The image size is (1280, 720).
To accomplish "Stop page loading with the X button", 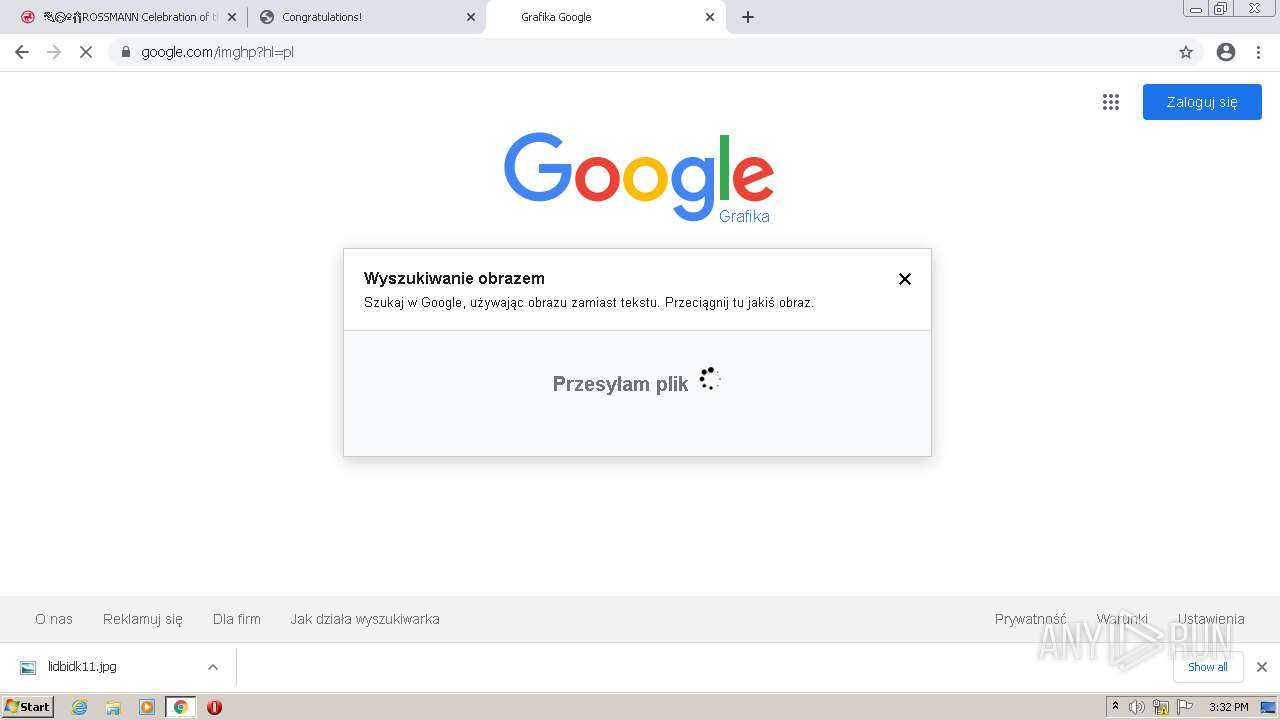I will (x=86, y=52).
